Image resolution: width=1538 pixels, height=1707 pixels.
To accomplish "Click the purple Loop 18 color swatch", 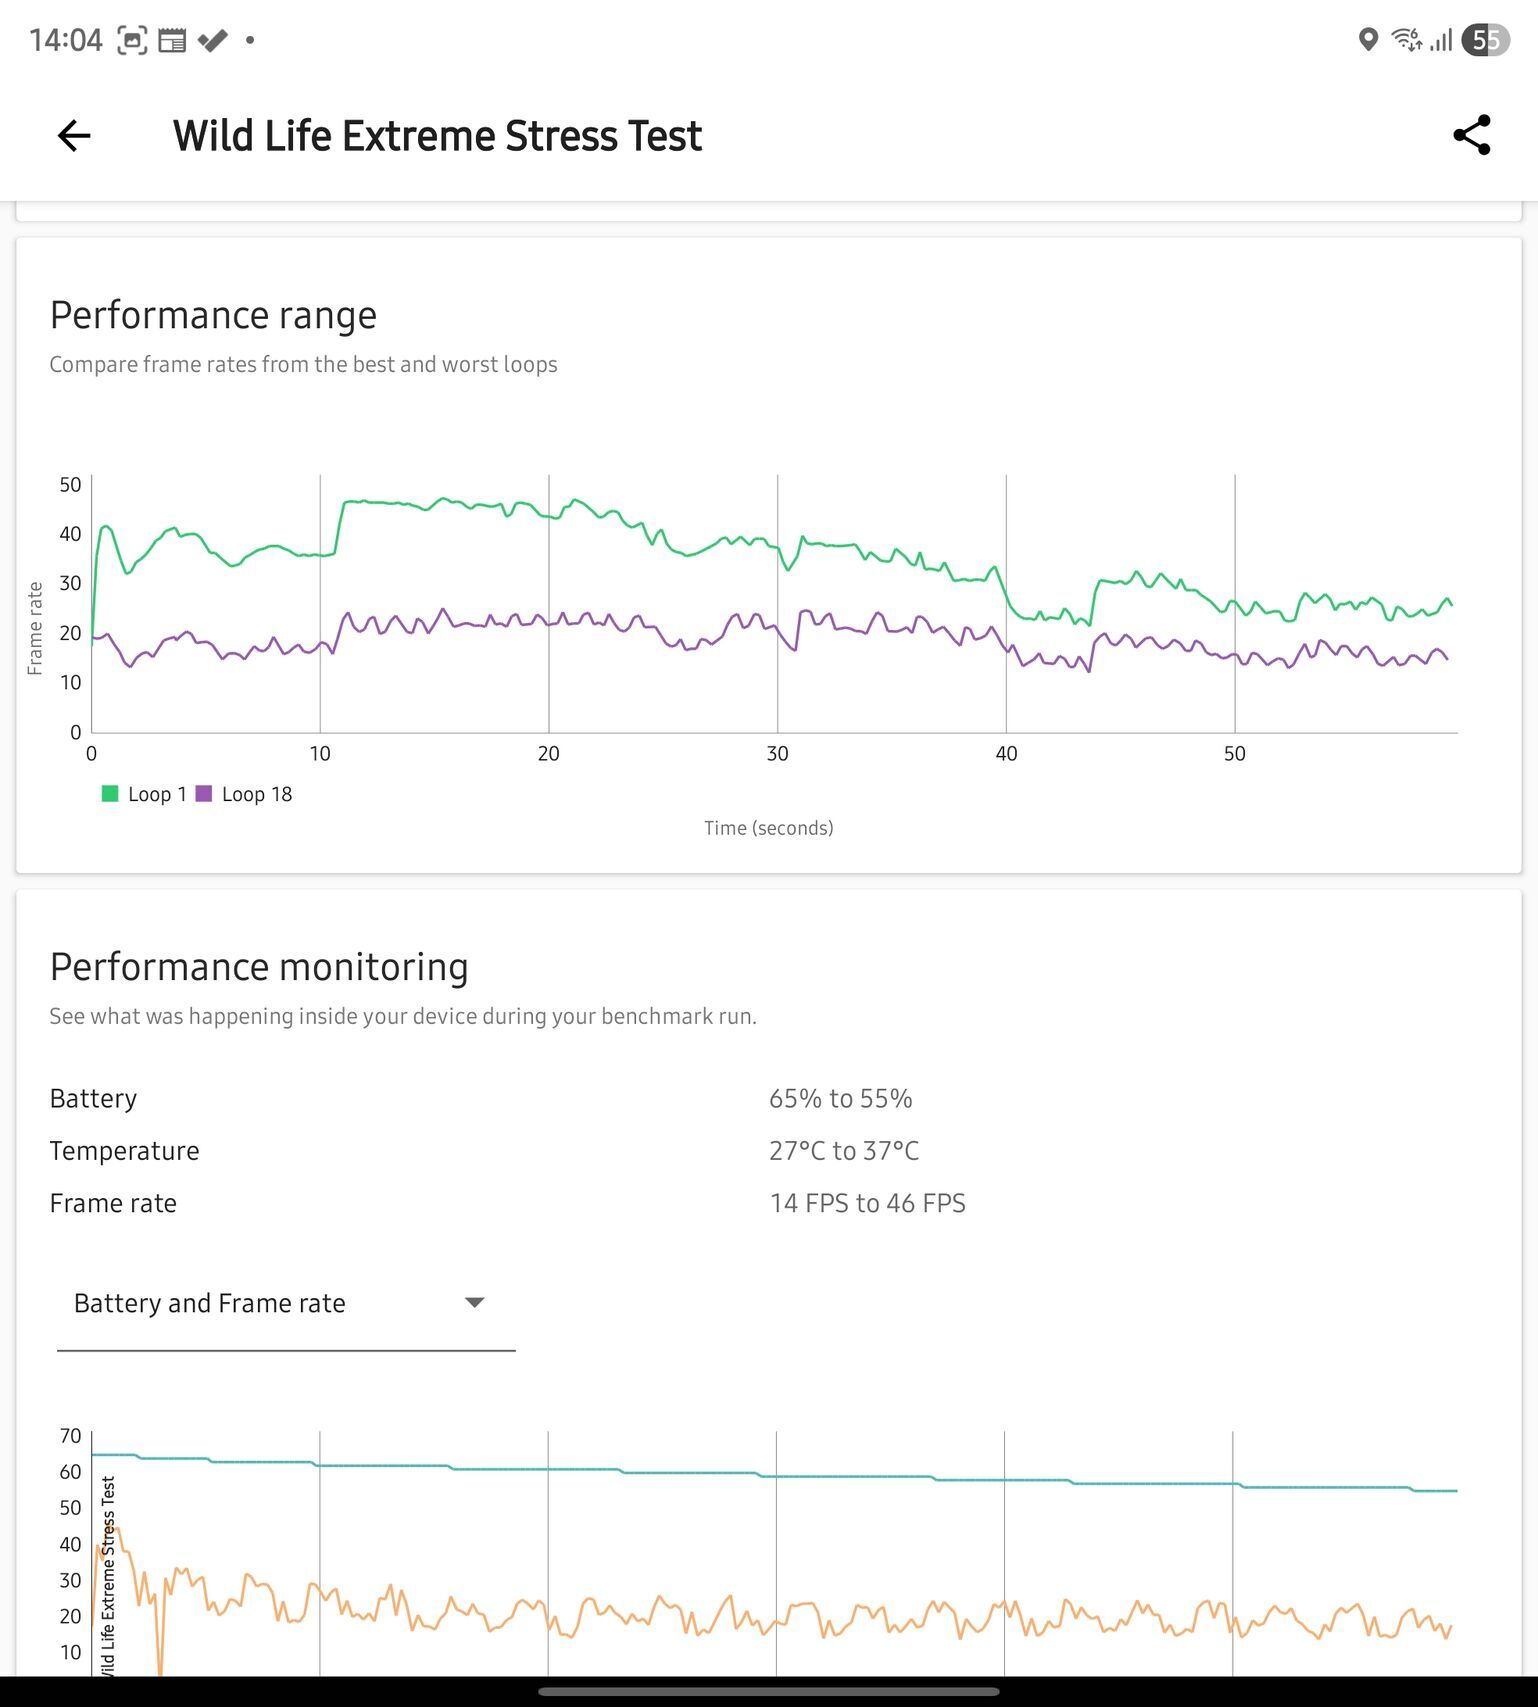I will click(x=204, y=794).
